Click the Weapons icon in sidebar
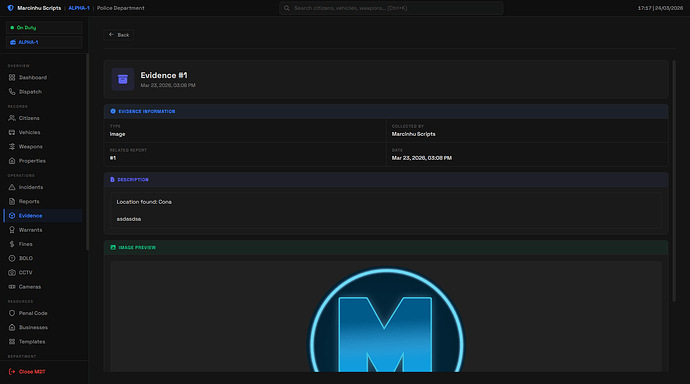Image resolution: width=690 pixels, height=384 pixels. click(12, 146)
